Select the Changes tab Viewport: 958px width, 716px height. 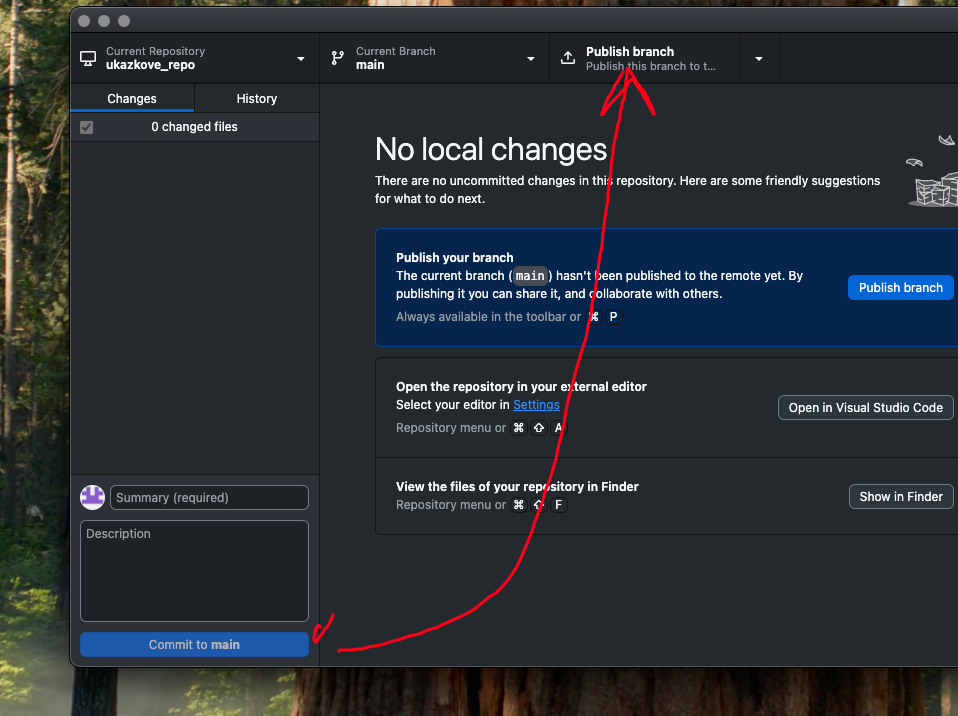click(x=131, y=98)
